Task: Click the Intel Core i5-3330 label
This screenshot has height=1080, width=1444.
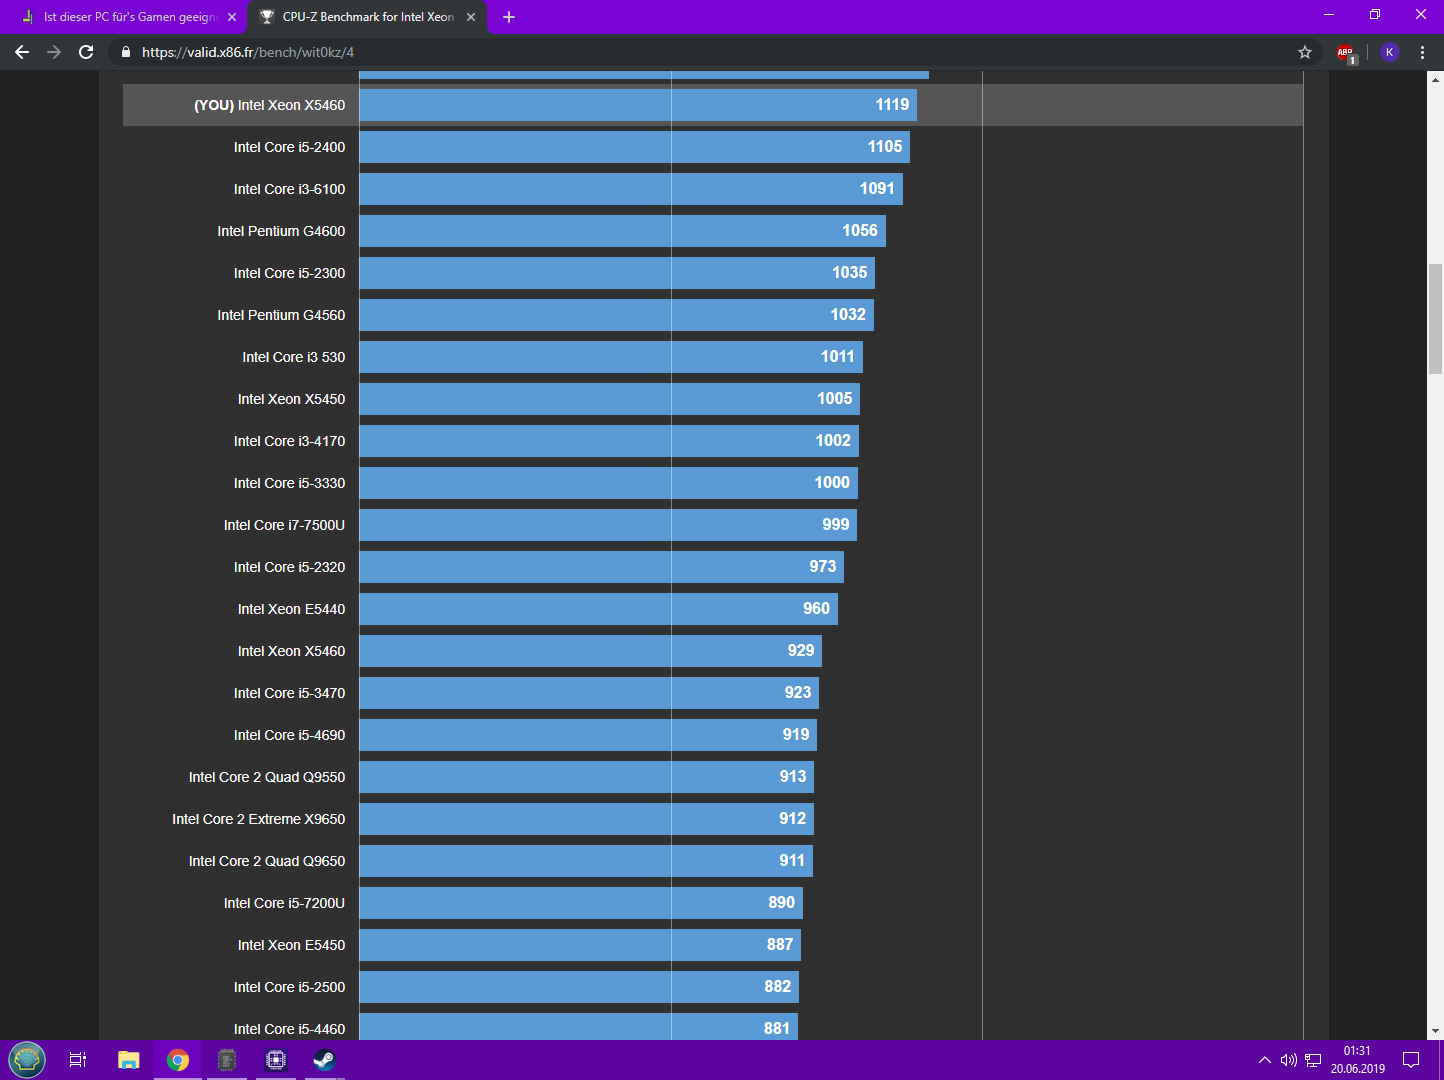Action: 289,483
